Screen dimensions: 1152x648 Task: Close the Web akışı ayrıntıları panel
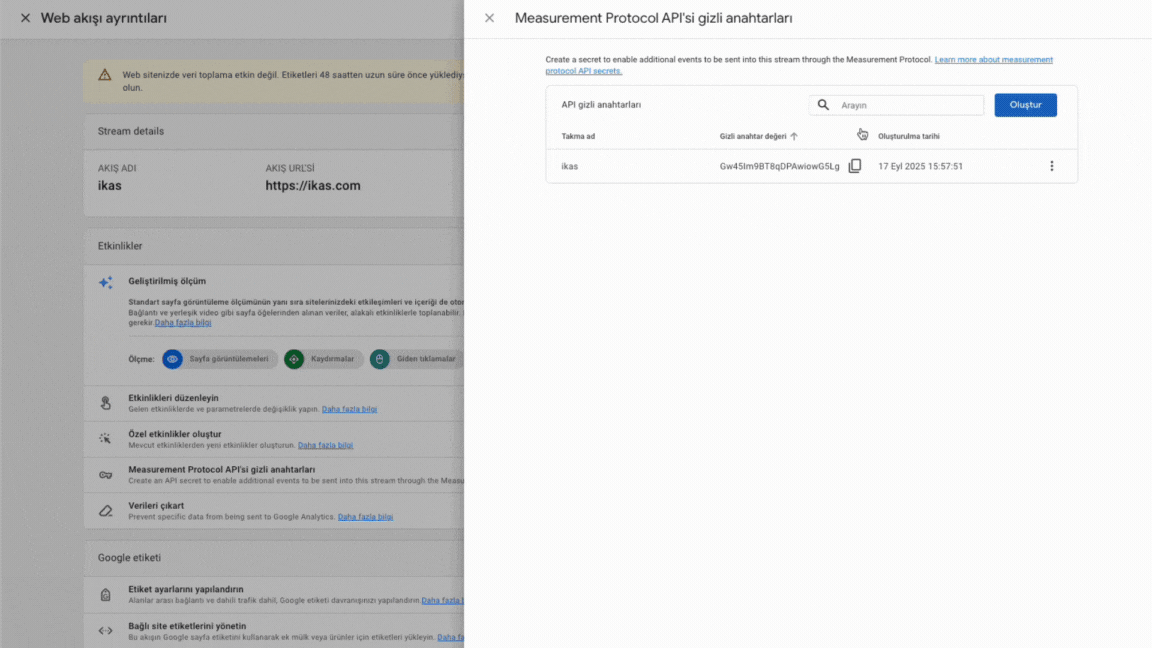pyautogui.click(x=25, y=18)
